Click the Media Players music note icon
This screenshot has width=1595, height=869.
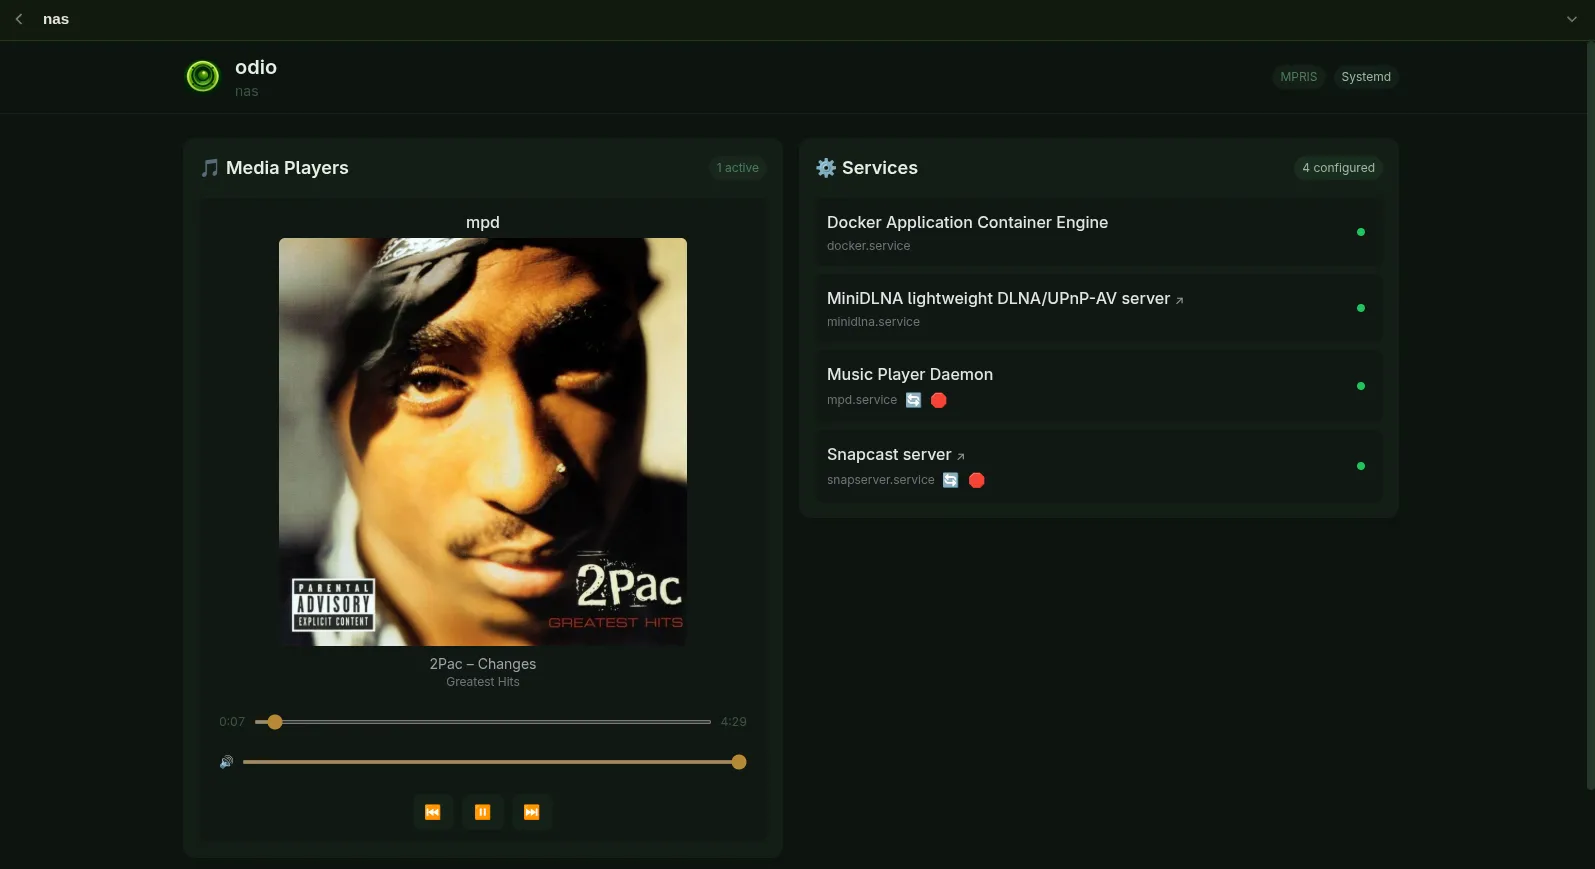[x=209, y=168]
